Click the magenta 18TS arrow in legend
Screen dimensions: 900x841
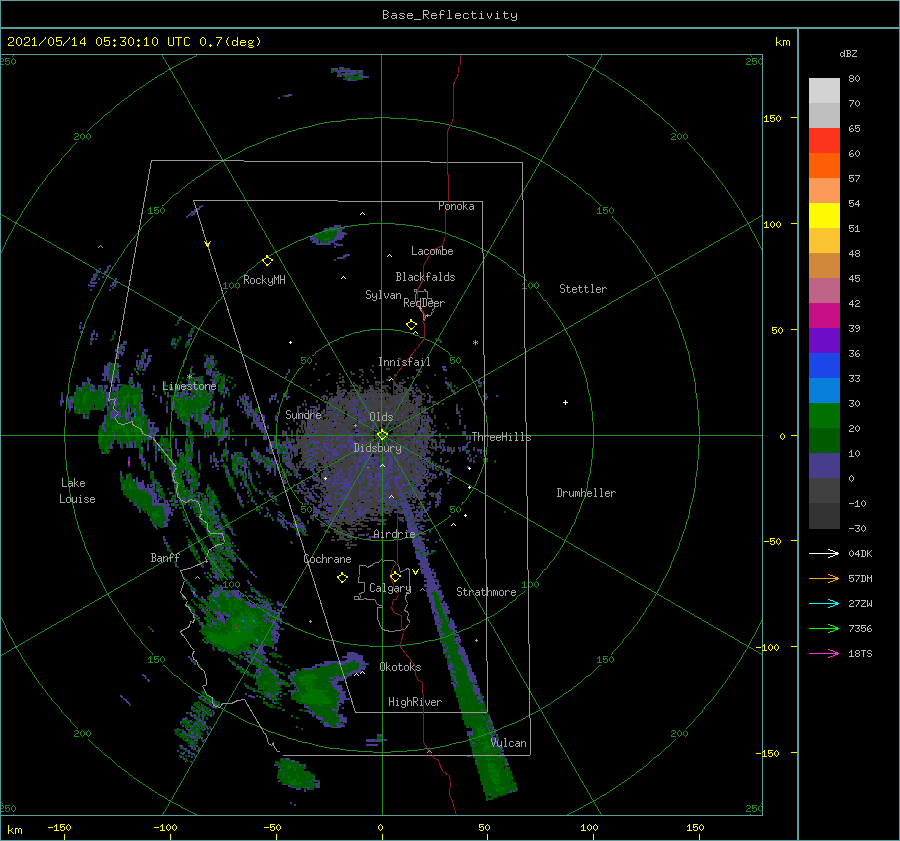[x=824, y=653]
